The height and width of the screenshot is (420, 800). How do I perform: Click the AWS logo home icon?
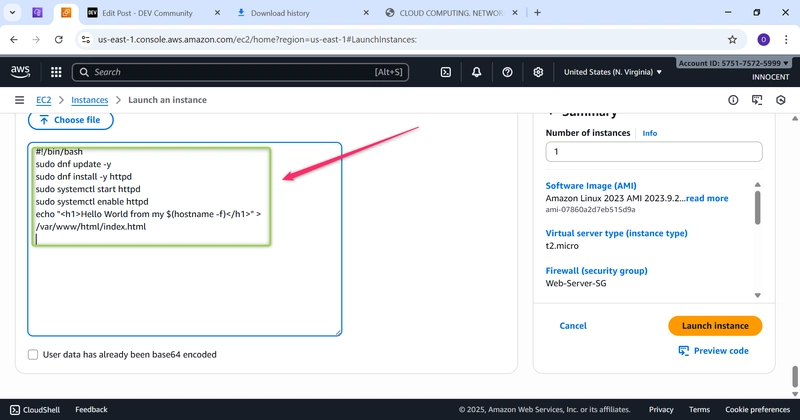coord(21,72)
